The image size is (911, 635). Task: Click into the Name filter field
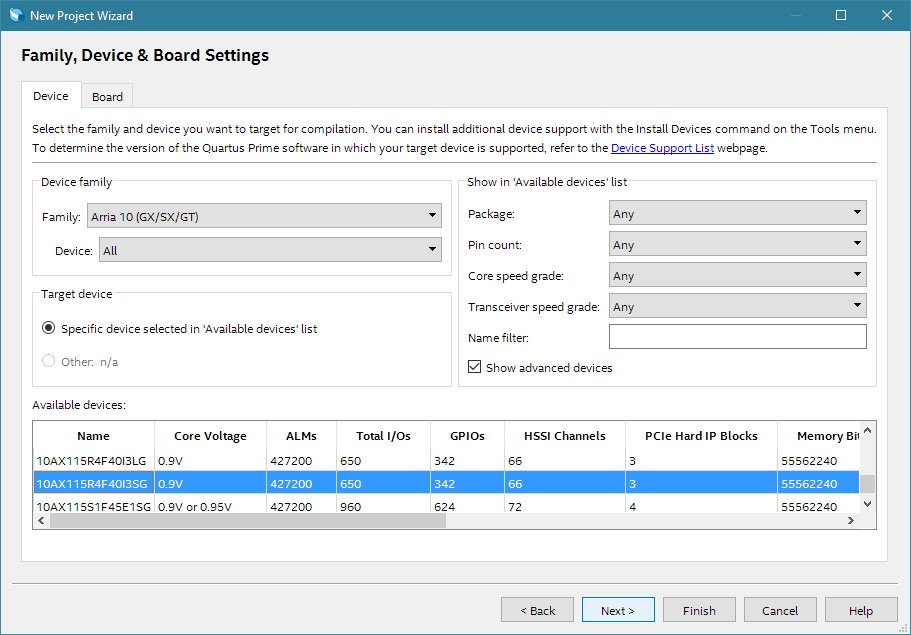(x=737, y=337)
